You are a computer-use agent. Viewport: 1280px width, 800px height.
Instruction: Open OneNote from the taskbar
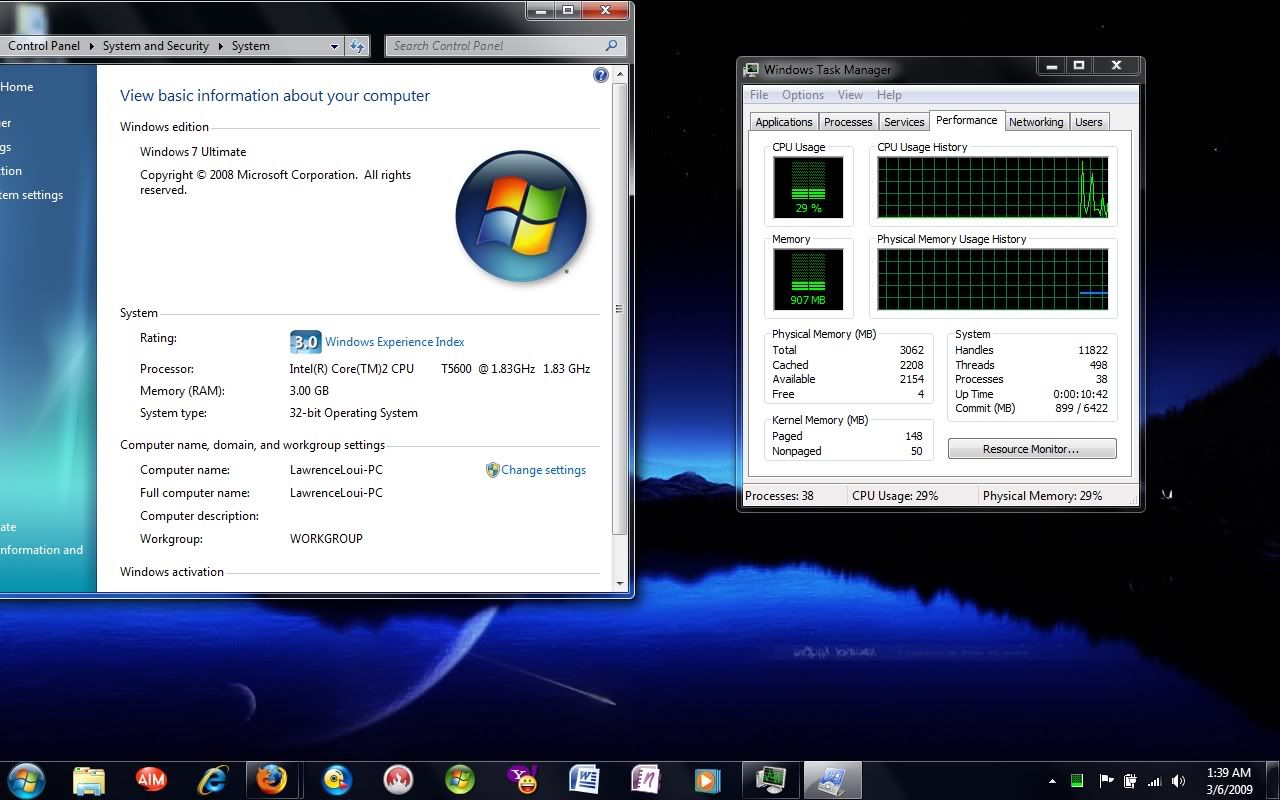tap(645, 780)
